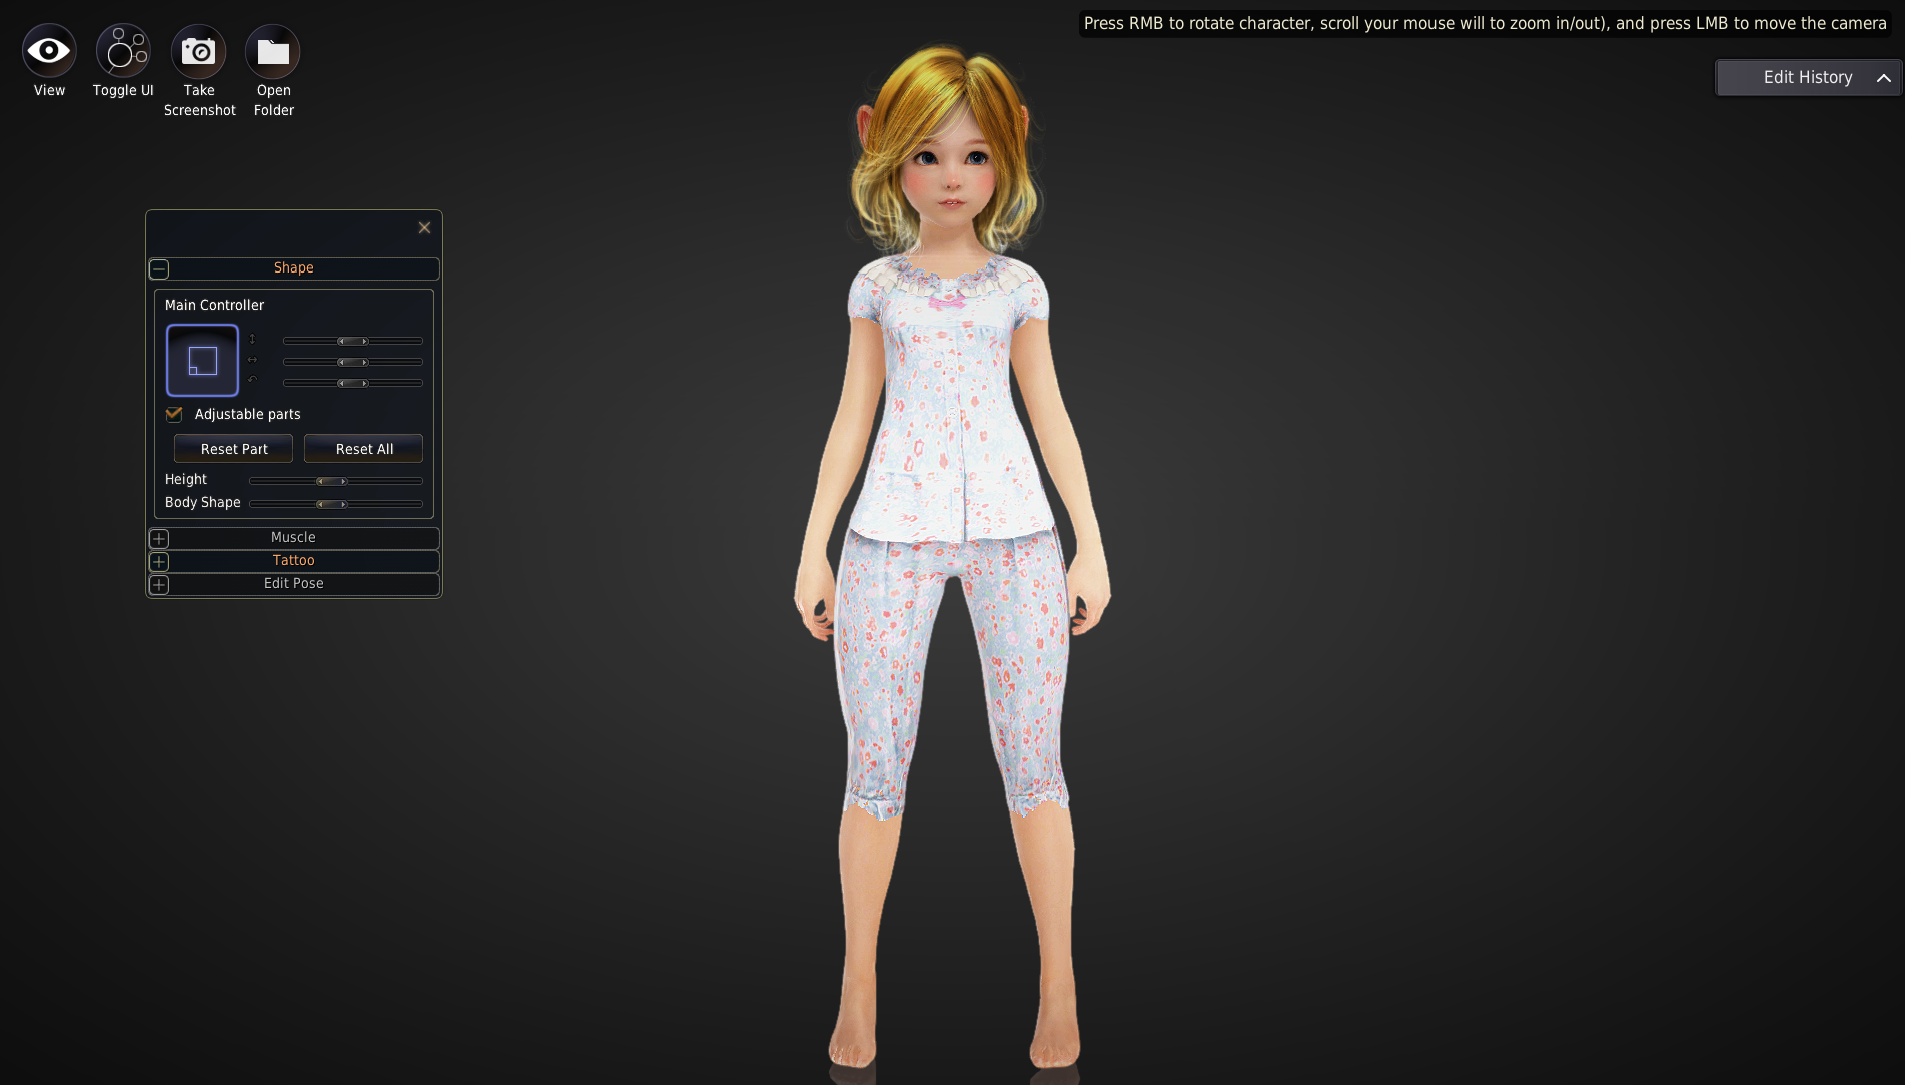Image resolution: width=1905 pixels, height=1085 pixels.
Task: Click the Height slider handle
Action: (x=331, y=481)
